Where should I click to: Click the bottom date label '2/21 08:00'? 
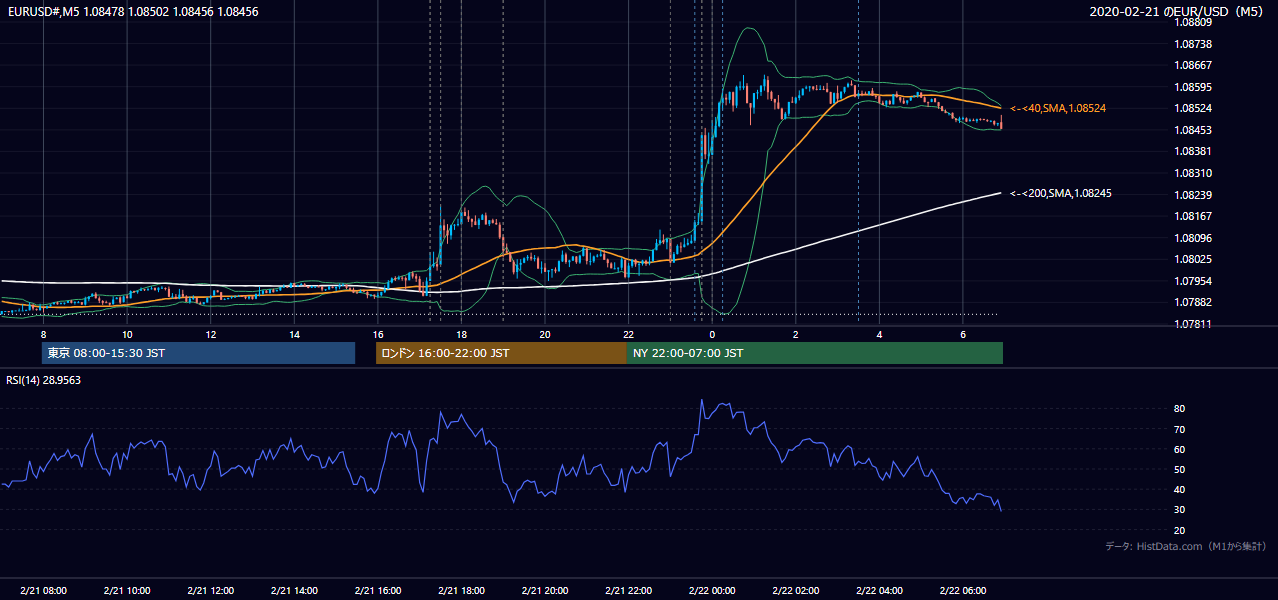[43, 590]
